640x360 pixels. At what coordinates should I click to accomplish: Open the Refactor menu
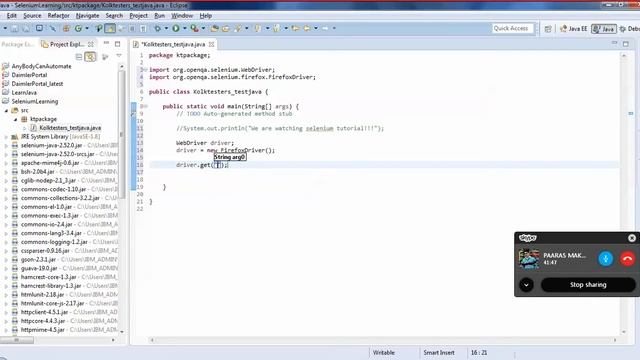tap(58, 16)
